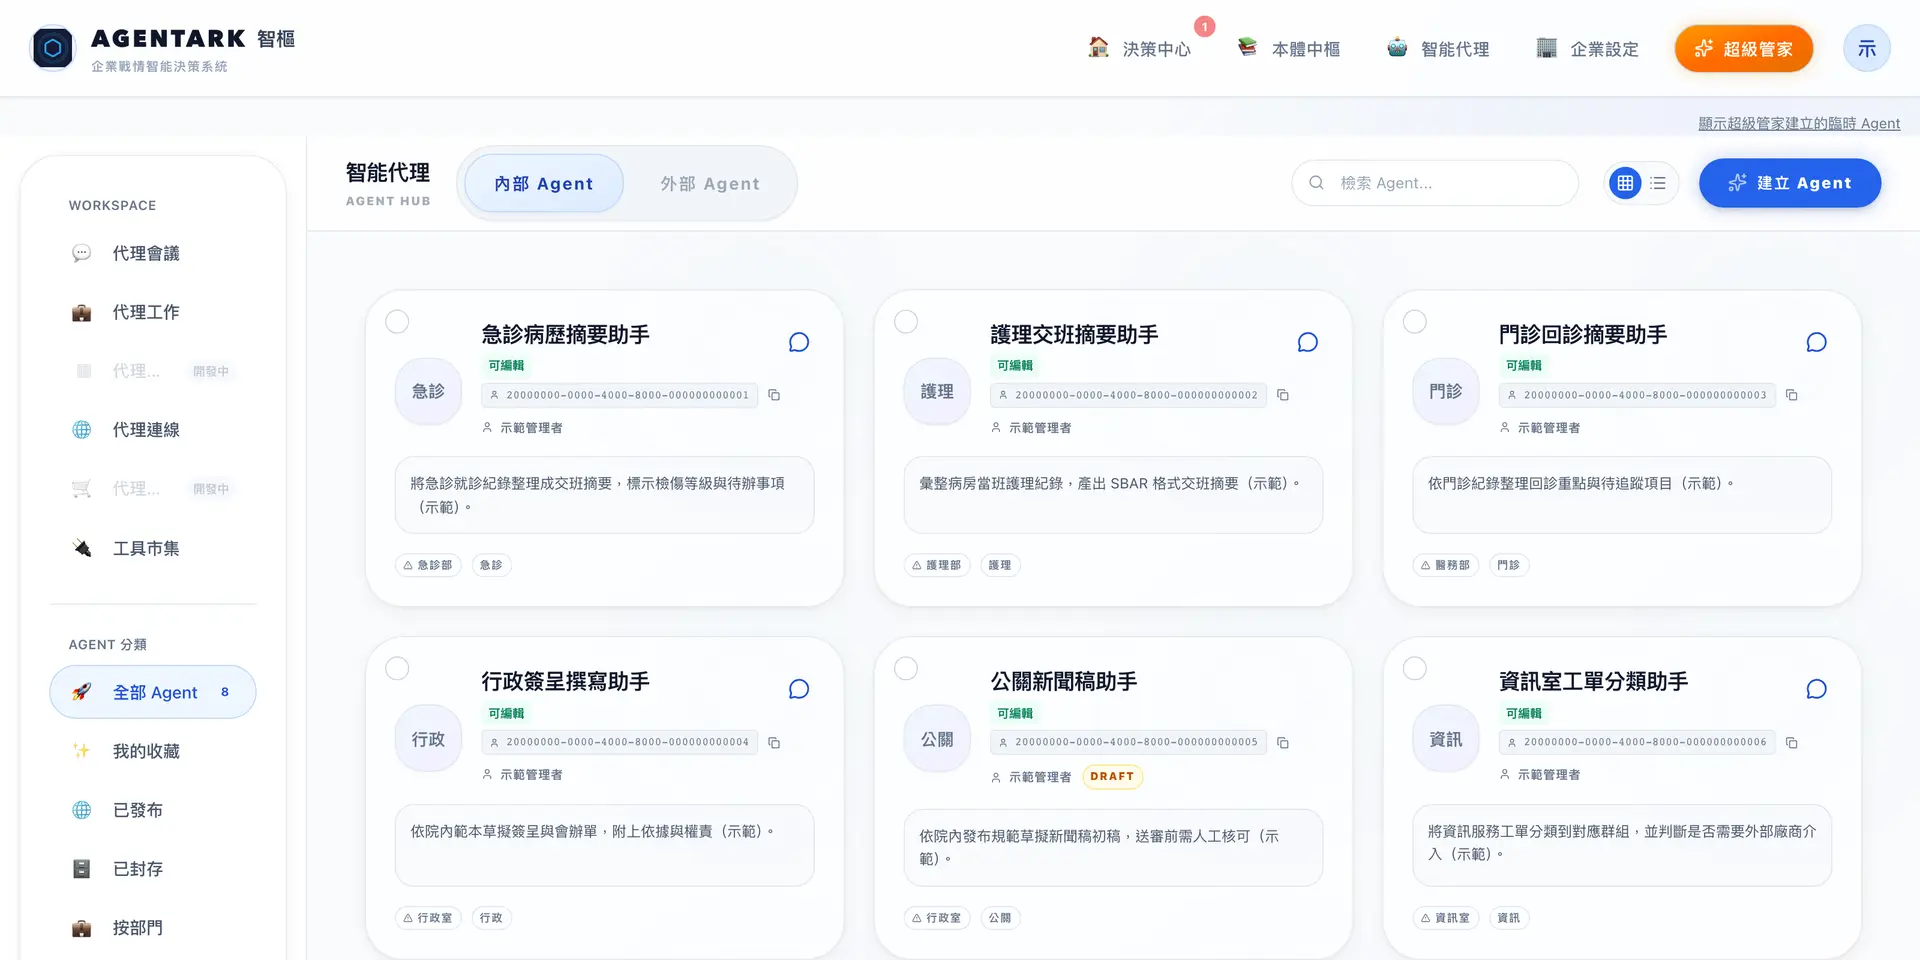This screenshot has width=1920, height=960.
Task: Open the 急診病歷摘要助手 card title
Action: [565, 334]
